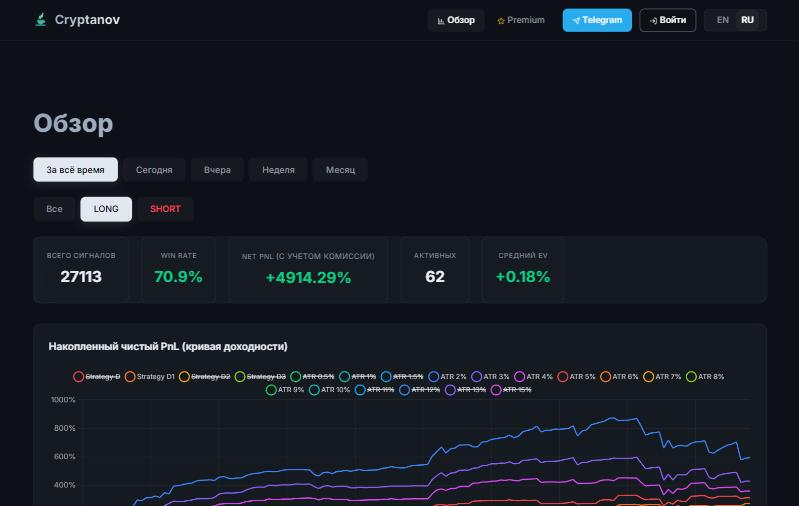Image resolution: width=799 pixels, height=506 pixels.
Task: Toggle ATR 7% legend series
Action: pyautogui.click(x=662, y=377)
